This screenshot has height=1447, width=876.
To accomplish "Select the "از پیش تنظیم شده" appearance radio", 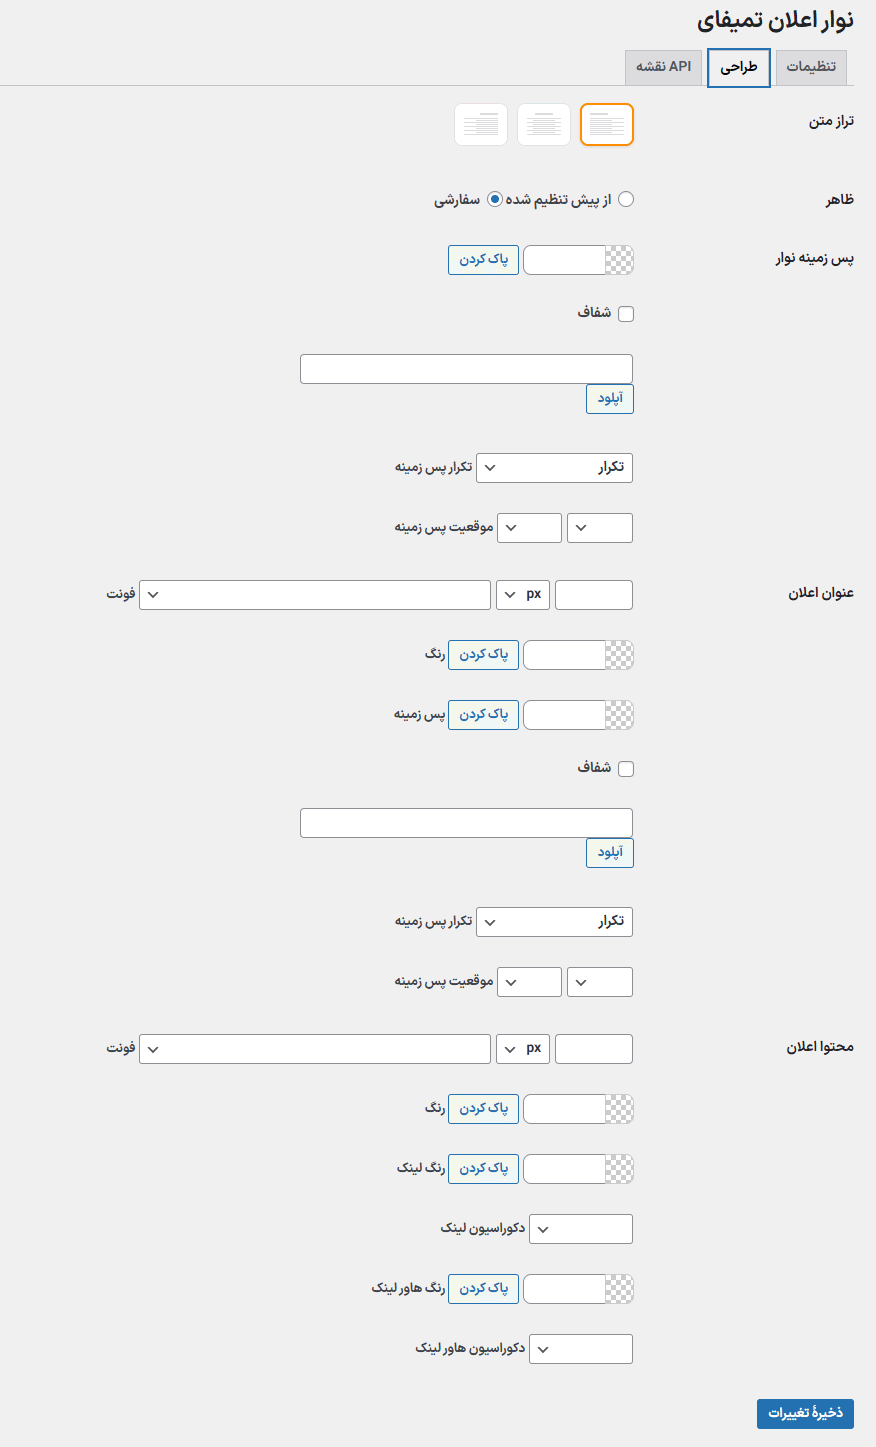I will point(626,200).
